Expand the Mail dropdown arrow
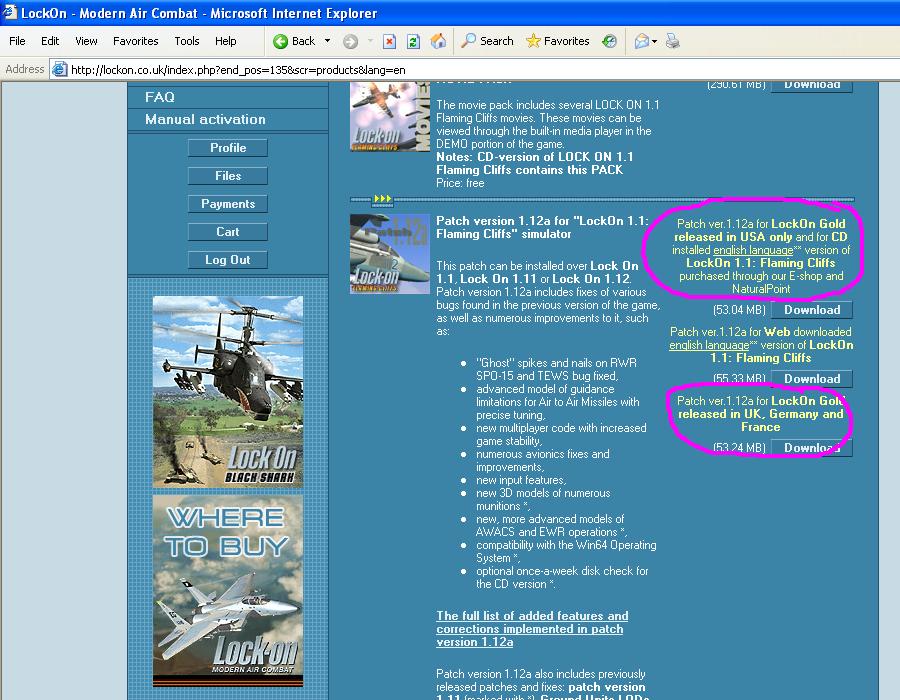The width and height of the screenshot is (900, 700). pyautogui.click(x=654, y=41)
